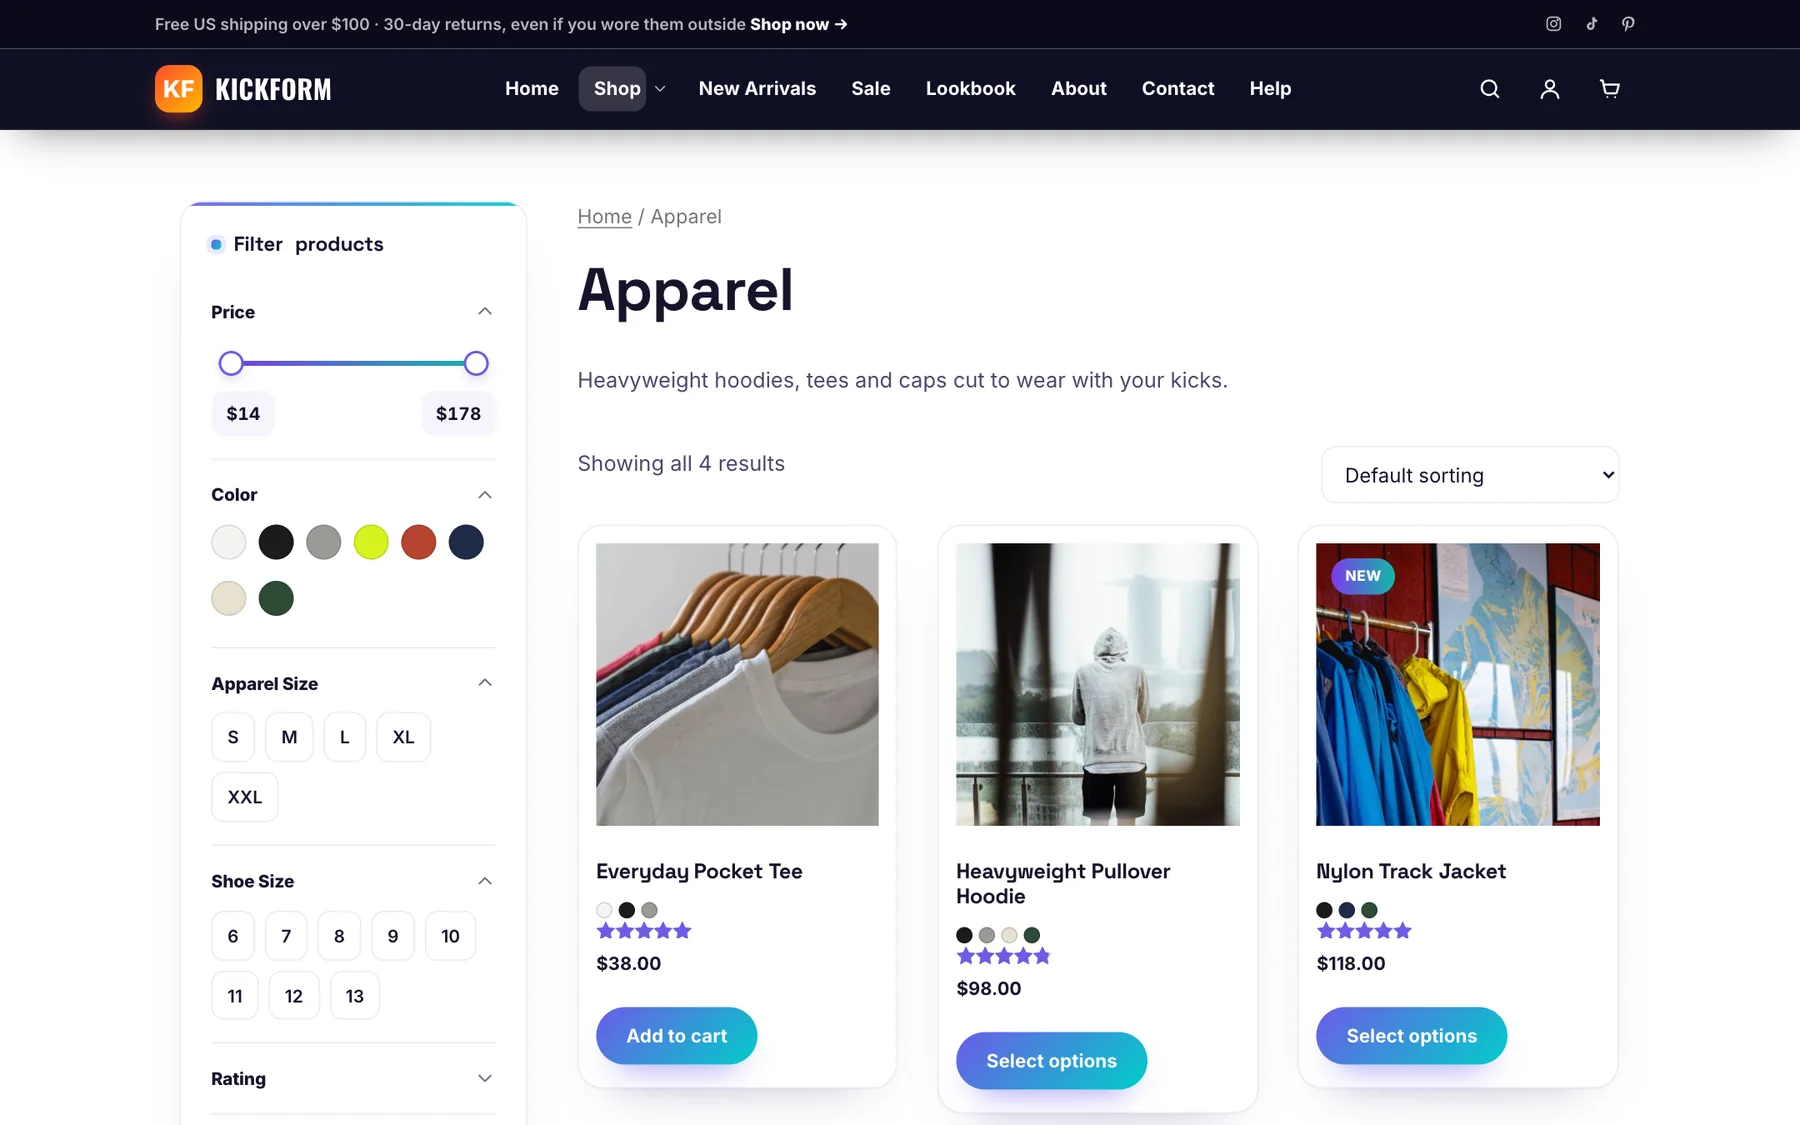Collapse the Apparel Size filter section
The width and height of the screenshot is (1800, 1125).
(x=485, y=683)
